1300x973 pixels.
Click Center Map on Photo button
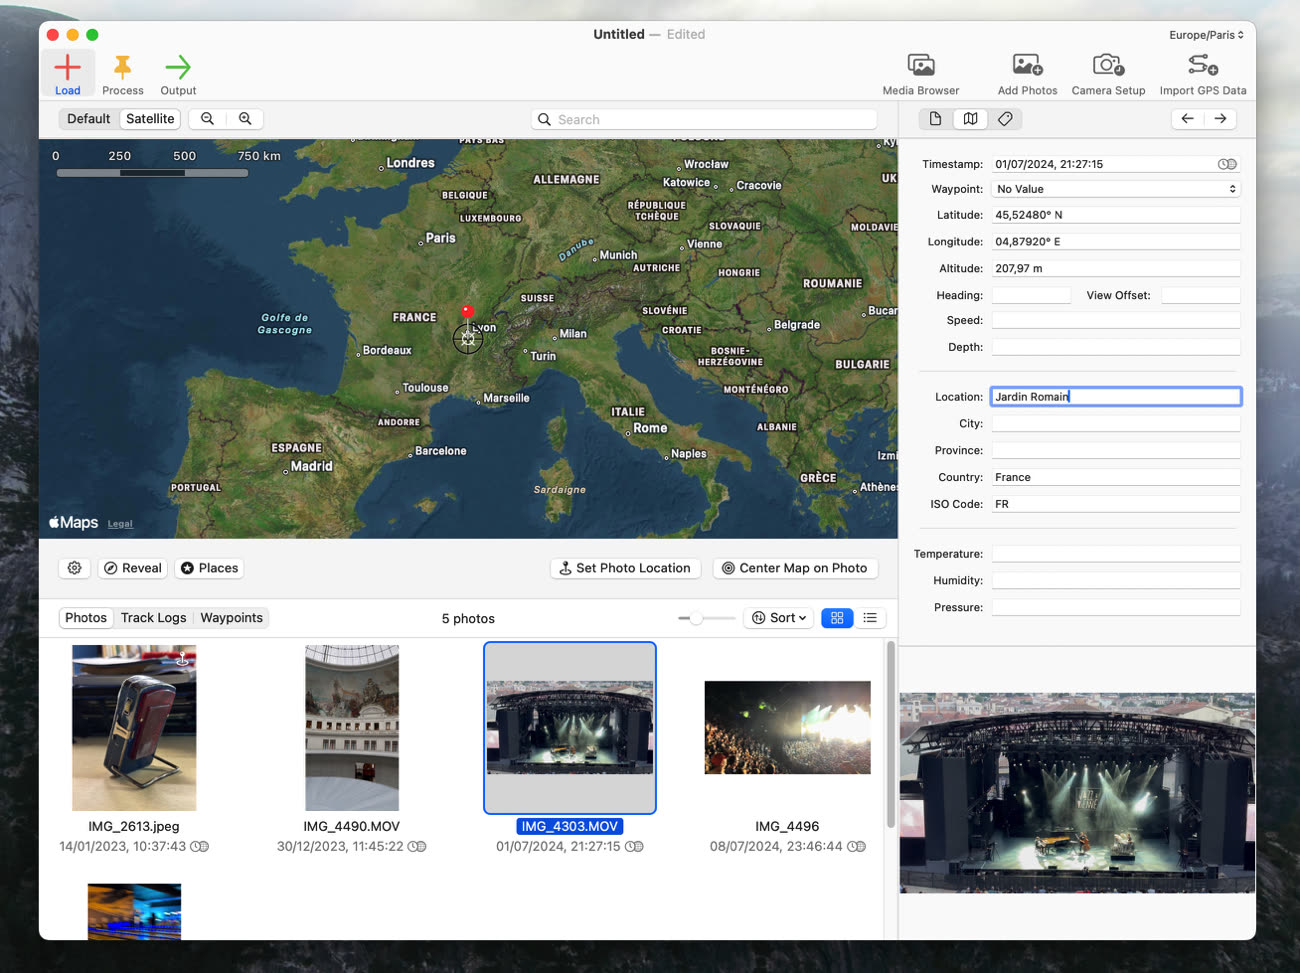point(795,568)
